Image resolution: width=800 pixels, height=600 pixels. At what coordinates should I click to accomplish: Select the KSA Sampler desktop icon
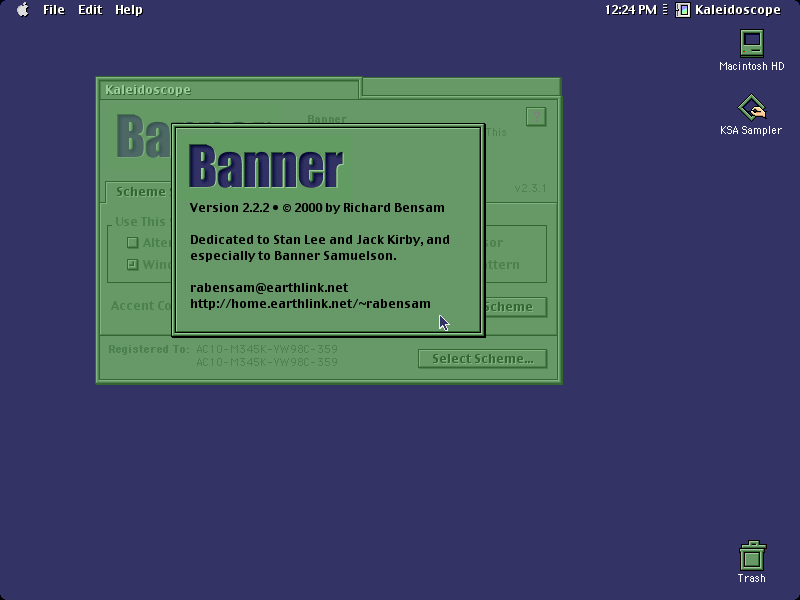(751, 115)
